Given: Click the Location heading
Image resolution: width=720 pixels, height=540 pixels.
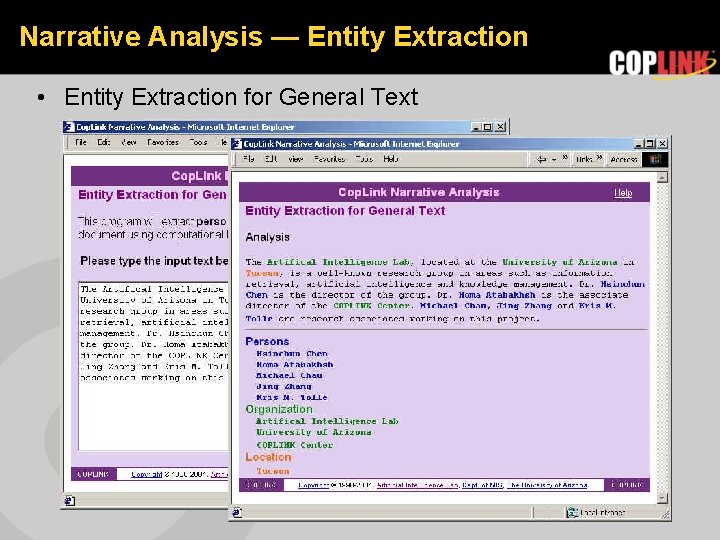Looking at the screenshot, I should 268,457.
